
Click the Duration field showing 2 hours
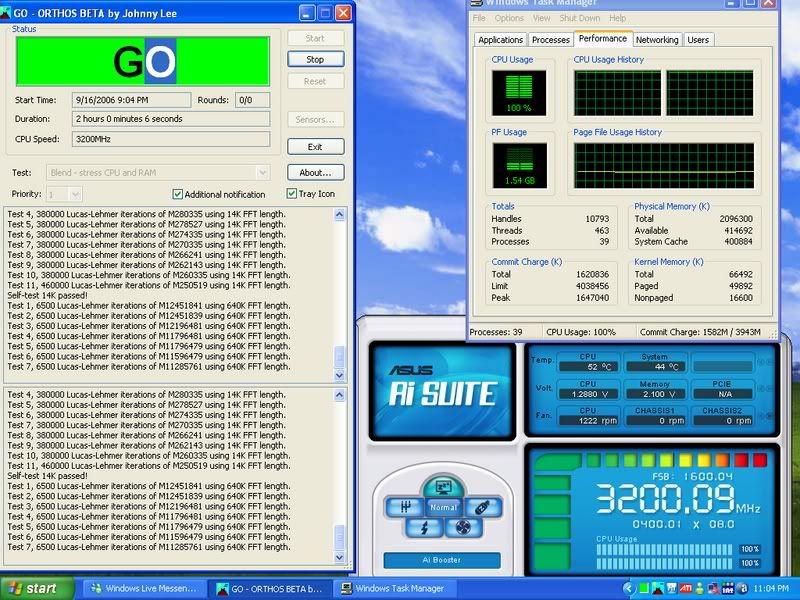[171, 119]
